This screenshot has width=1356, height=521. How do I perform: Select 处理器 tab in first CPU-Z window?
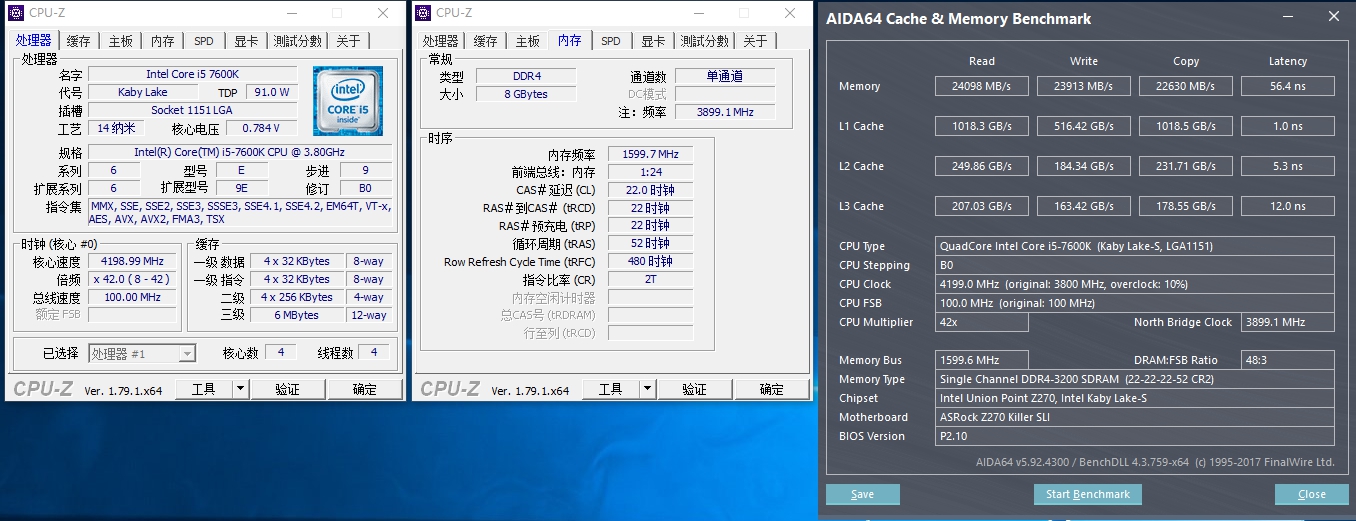pos(34,40)
